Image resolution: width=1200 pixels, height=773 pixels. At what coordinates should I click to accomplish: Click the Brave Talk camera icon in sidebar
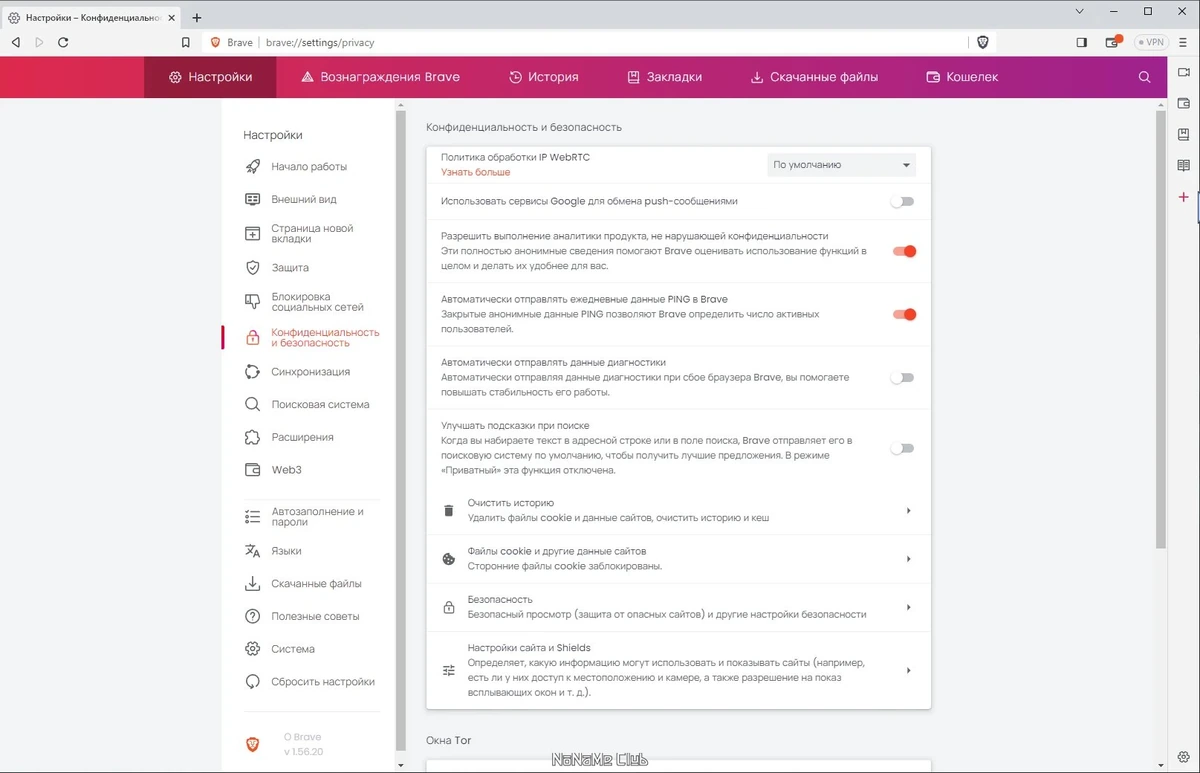1184,72
